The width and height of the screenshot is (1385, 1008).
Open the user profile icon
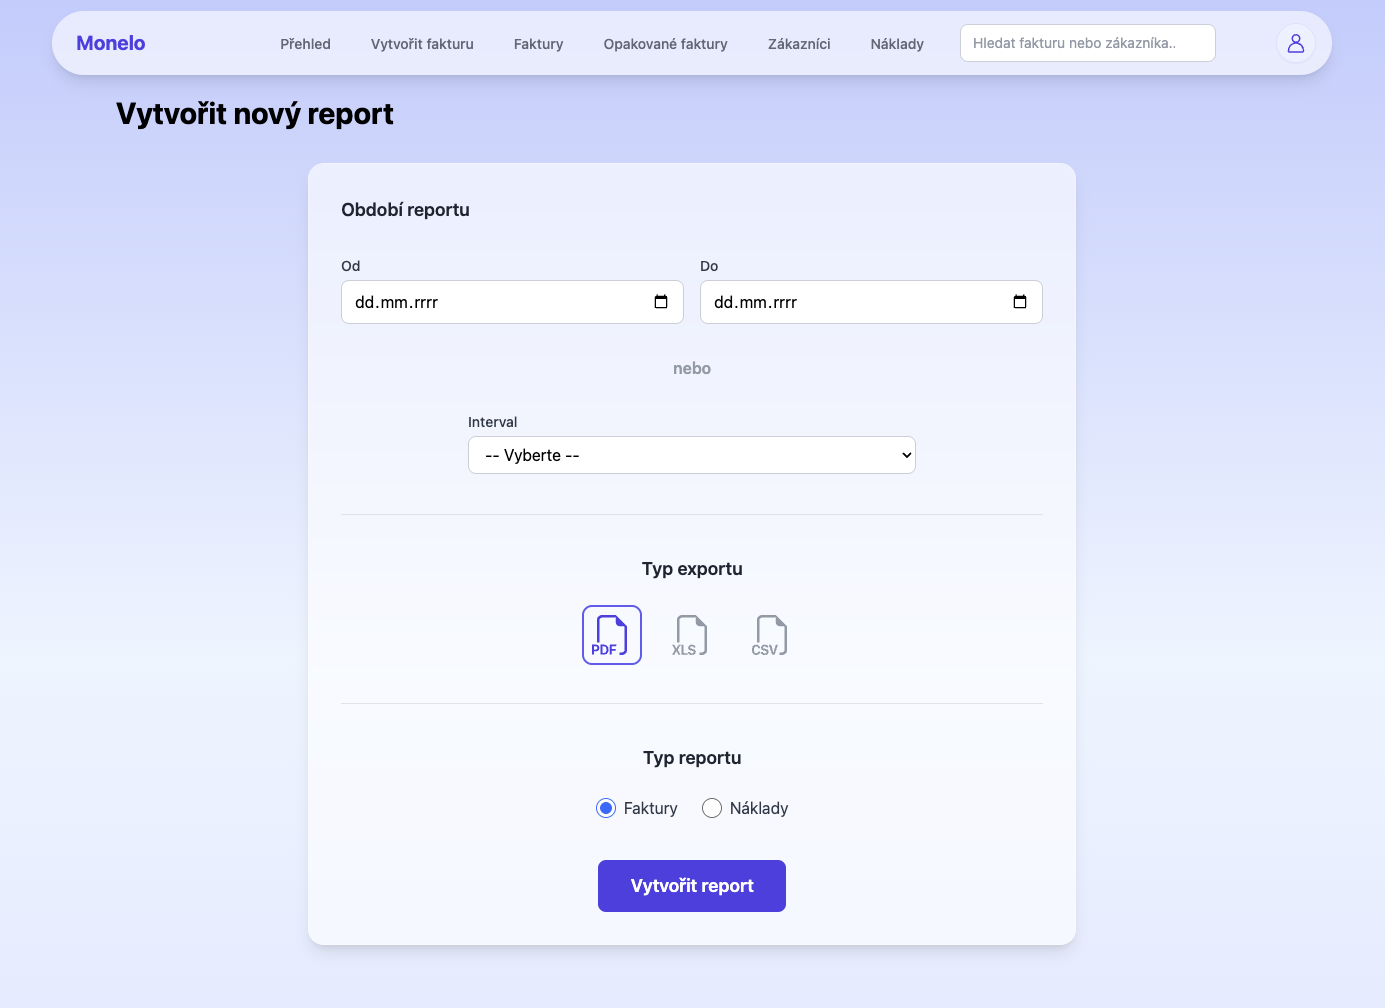point(1296,43)
